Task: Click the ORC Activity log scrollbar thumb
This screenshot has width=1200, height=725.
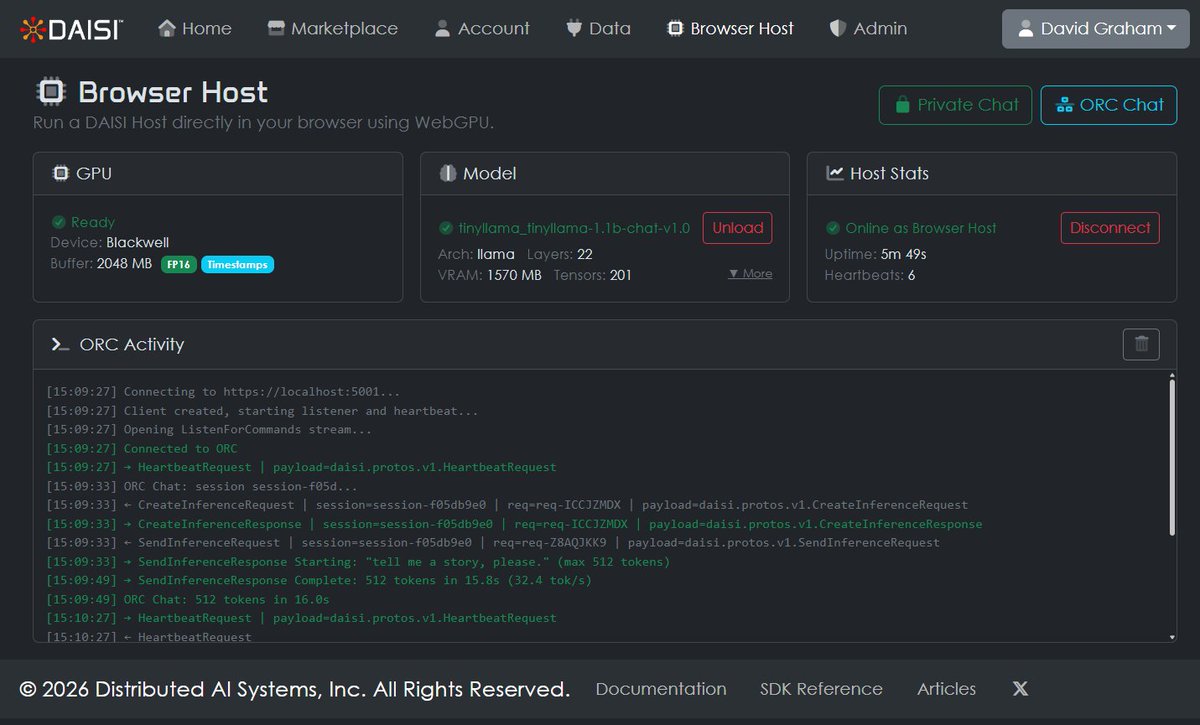Action: tap(1171, 458)
